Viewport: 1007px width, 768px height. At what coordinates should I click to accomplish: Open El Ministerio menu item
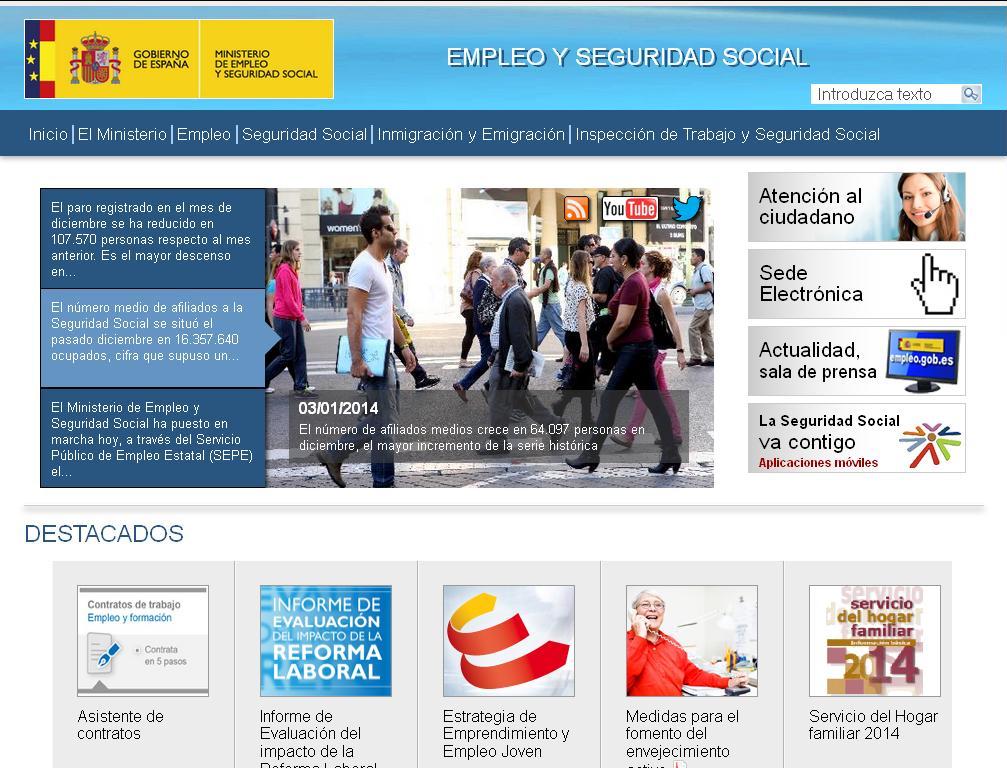(122, 134)
